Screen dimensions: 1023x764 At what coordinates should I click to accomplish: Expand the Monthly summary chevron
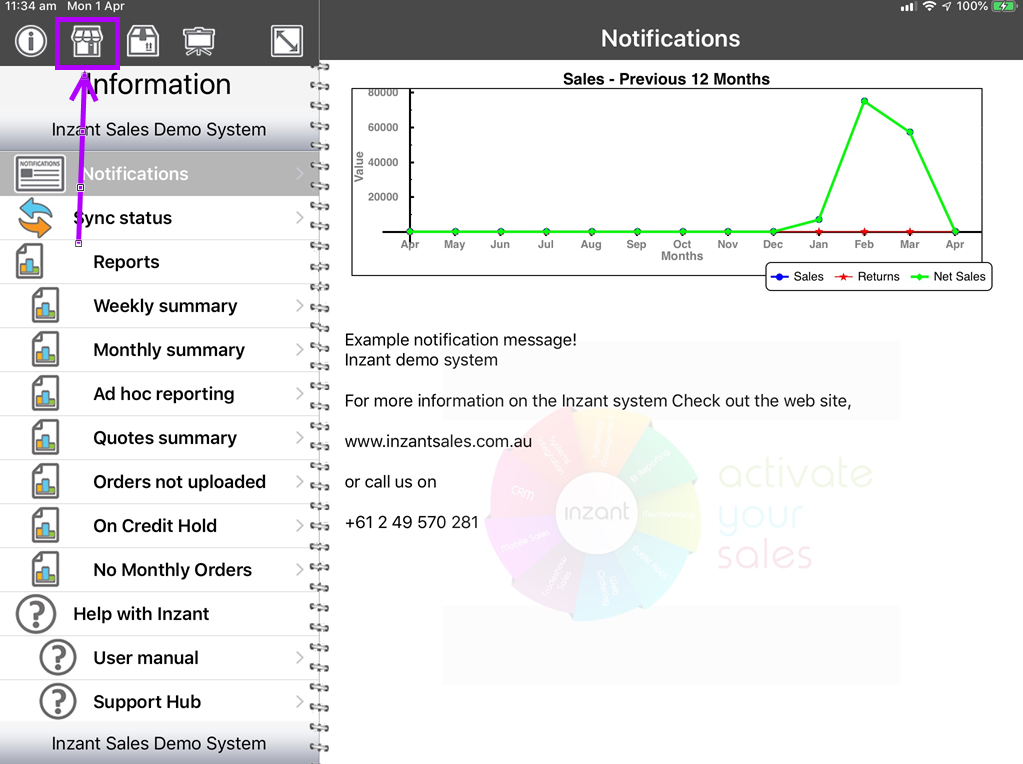point(299,349)
